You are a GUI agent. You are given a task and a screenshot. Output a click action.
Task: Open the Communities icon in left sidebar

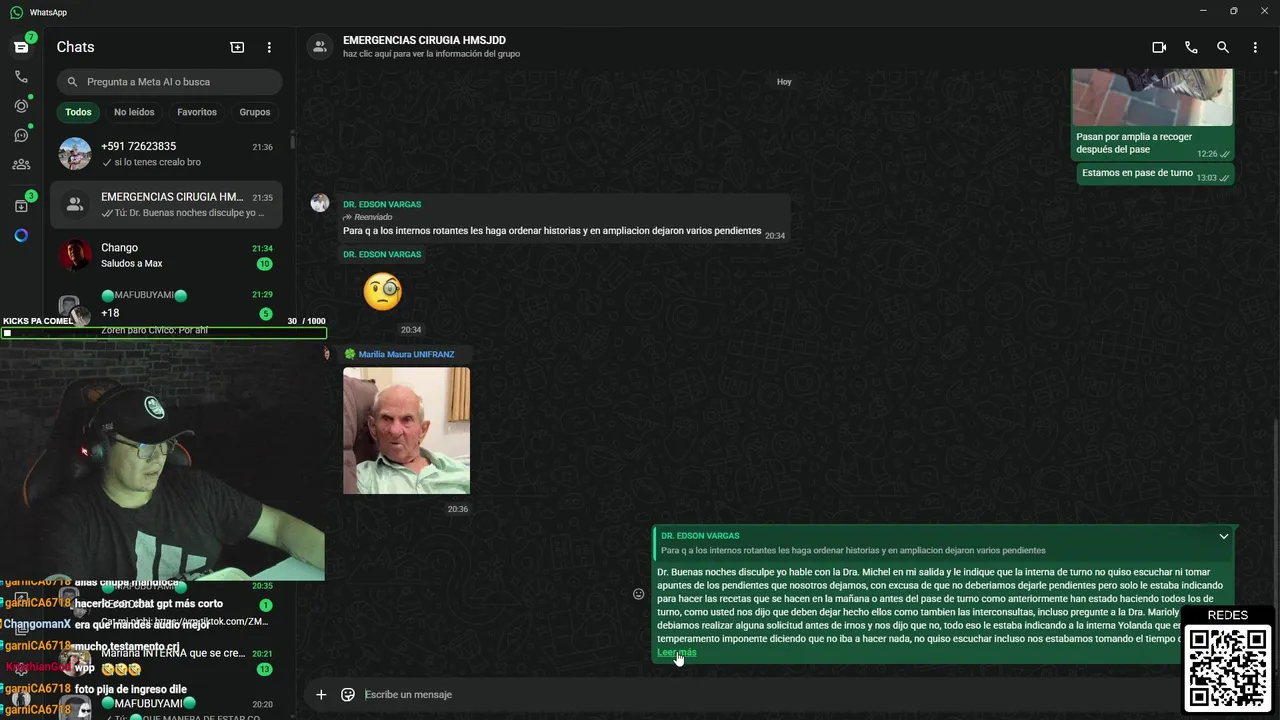coord(21,165)
